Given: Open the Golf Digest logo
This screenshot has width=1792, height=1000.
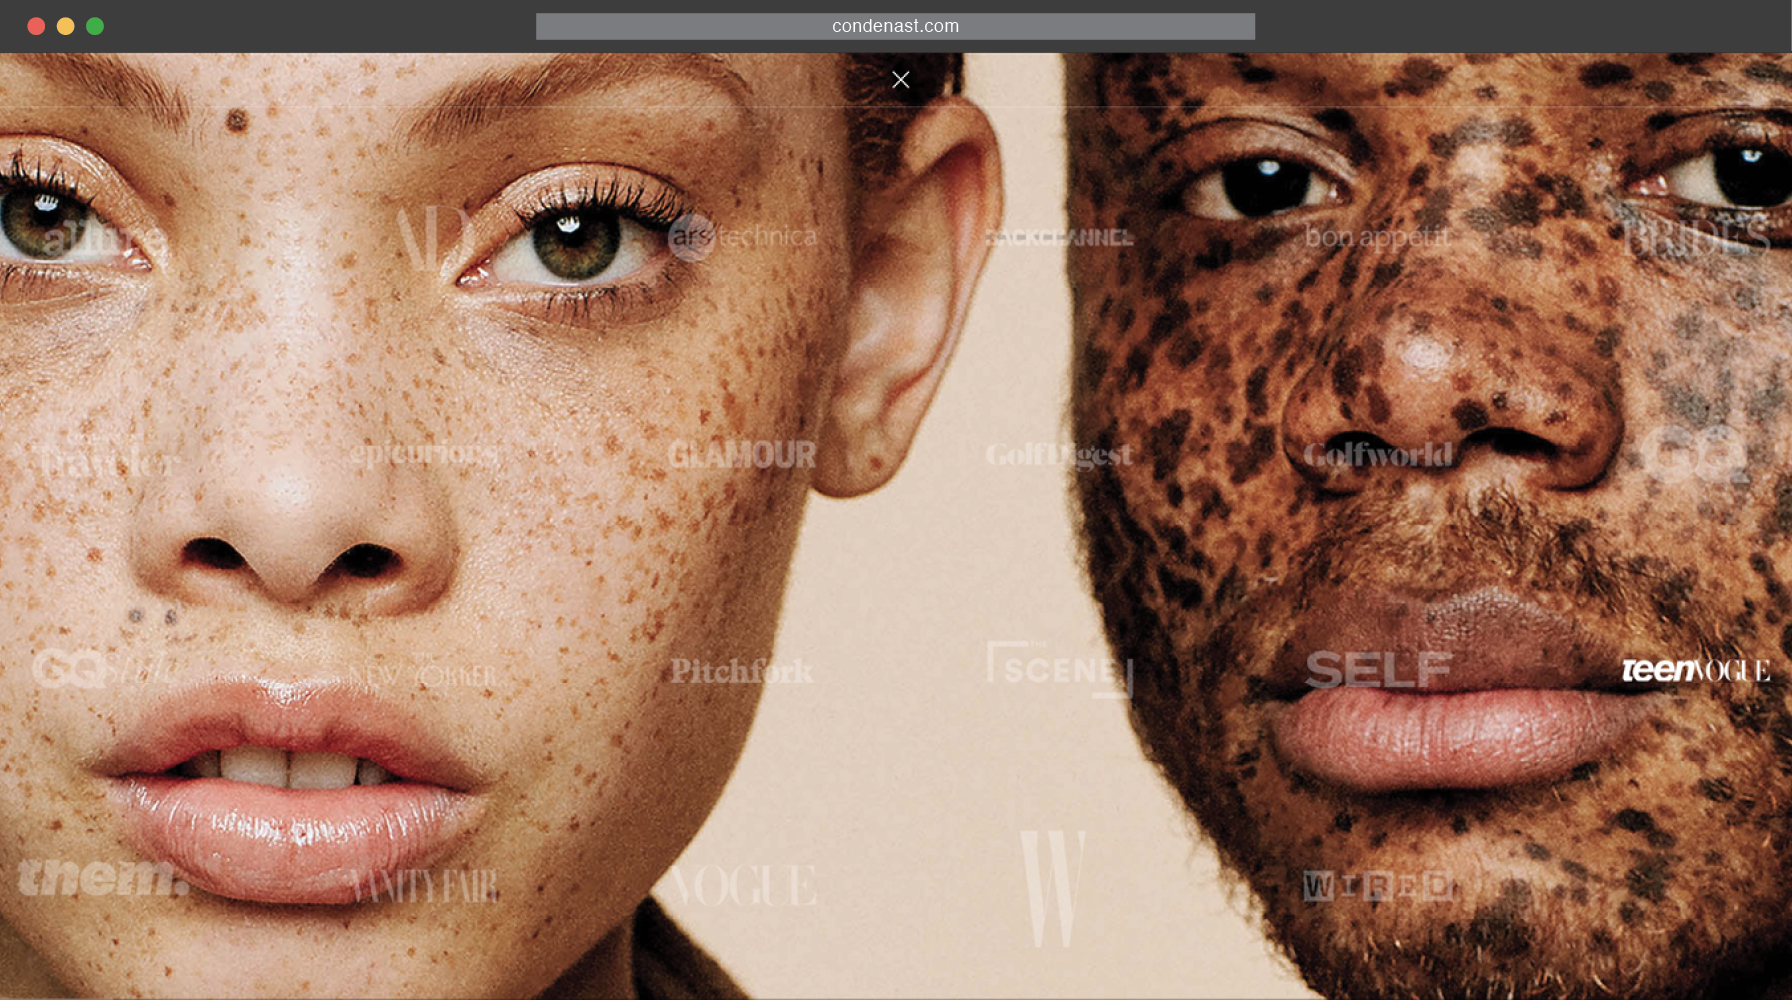Looking at the screenshot, I should [1059, 455].
